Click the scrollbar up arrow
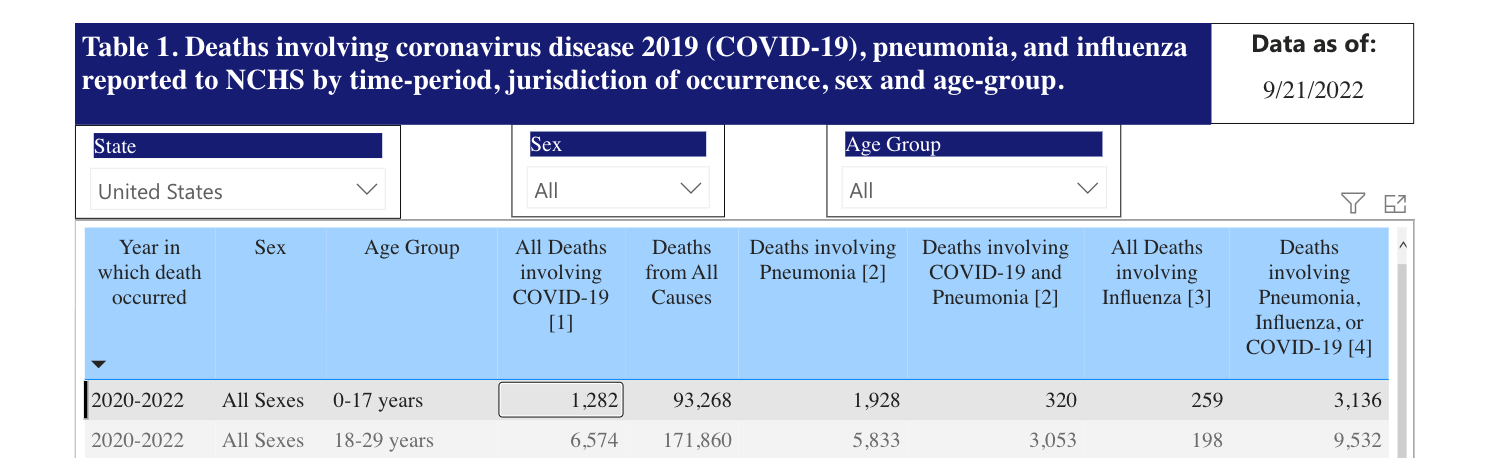The image size is (1498, 458). (1402, 244)
